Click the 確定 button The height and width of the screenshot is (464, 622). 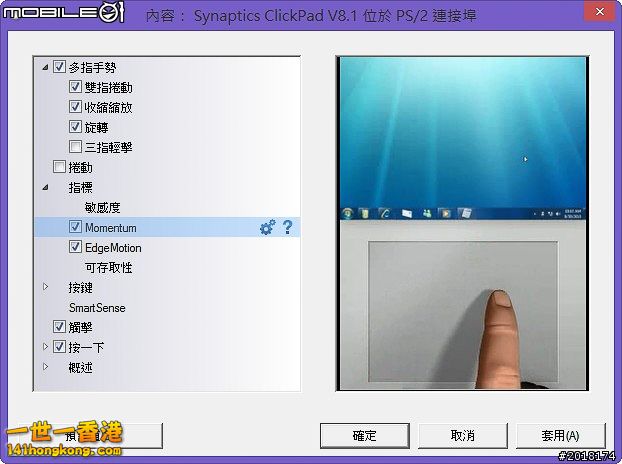coord(364,436)
